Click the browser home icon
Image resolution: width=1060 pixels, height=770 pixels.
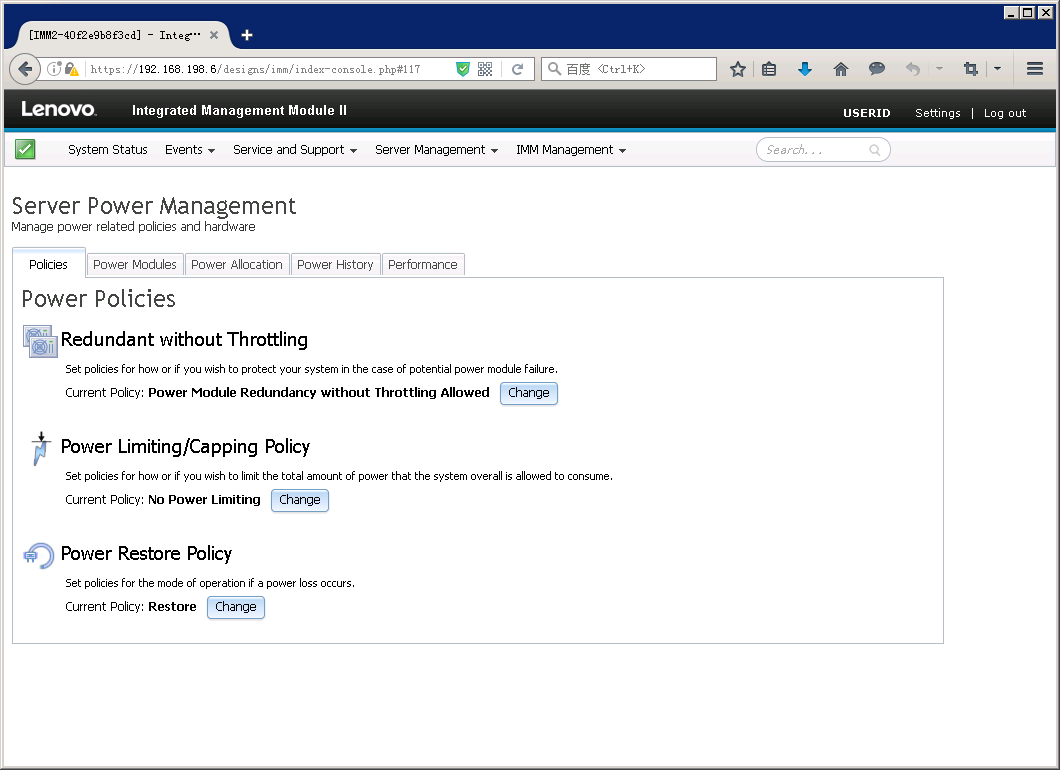pos(840,69)
